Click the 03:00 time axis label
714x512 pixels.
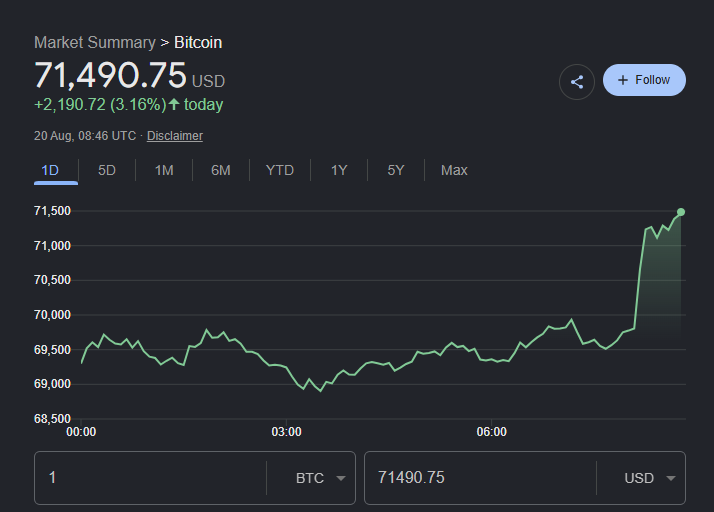tap(286, 432)
